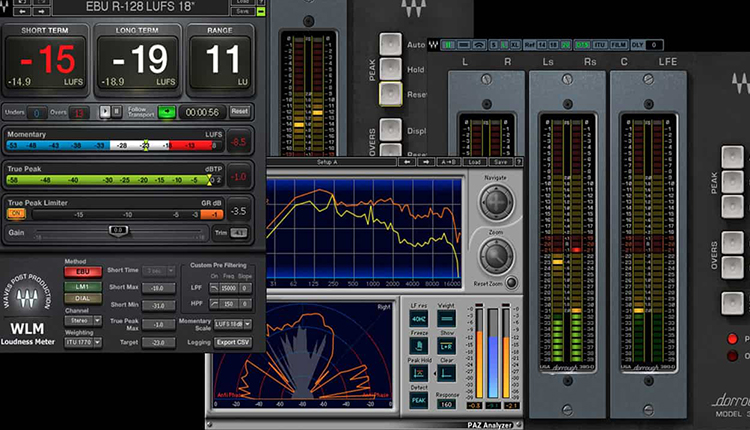Change the PAZ Weight setting

(x=446, y=319)
